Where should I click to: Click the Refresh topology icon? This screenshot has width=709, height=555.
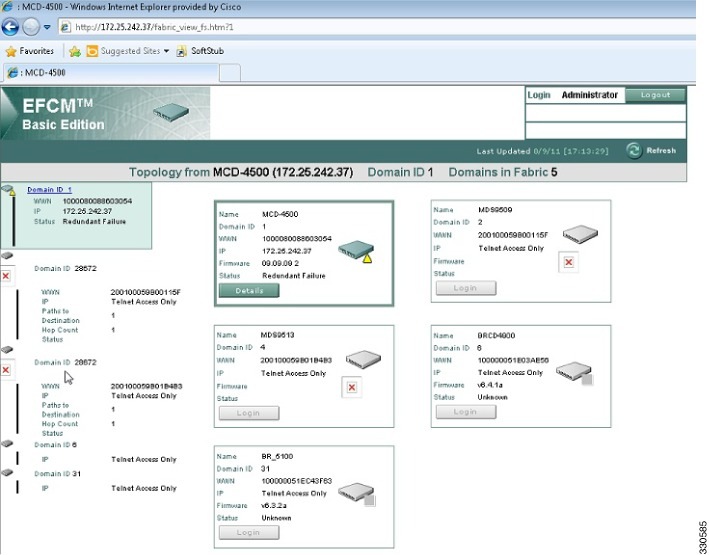tap(634, 151)
